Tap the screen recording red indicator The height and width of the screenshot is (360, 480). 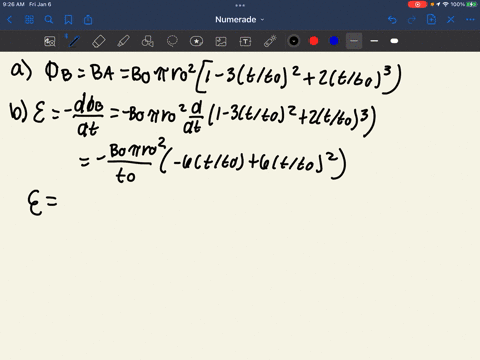[x=417, y=4]
